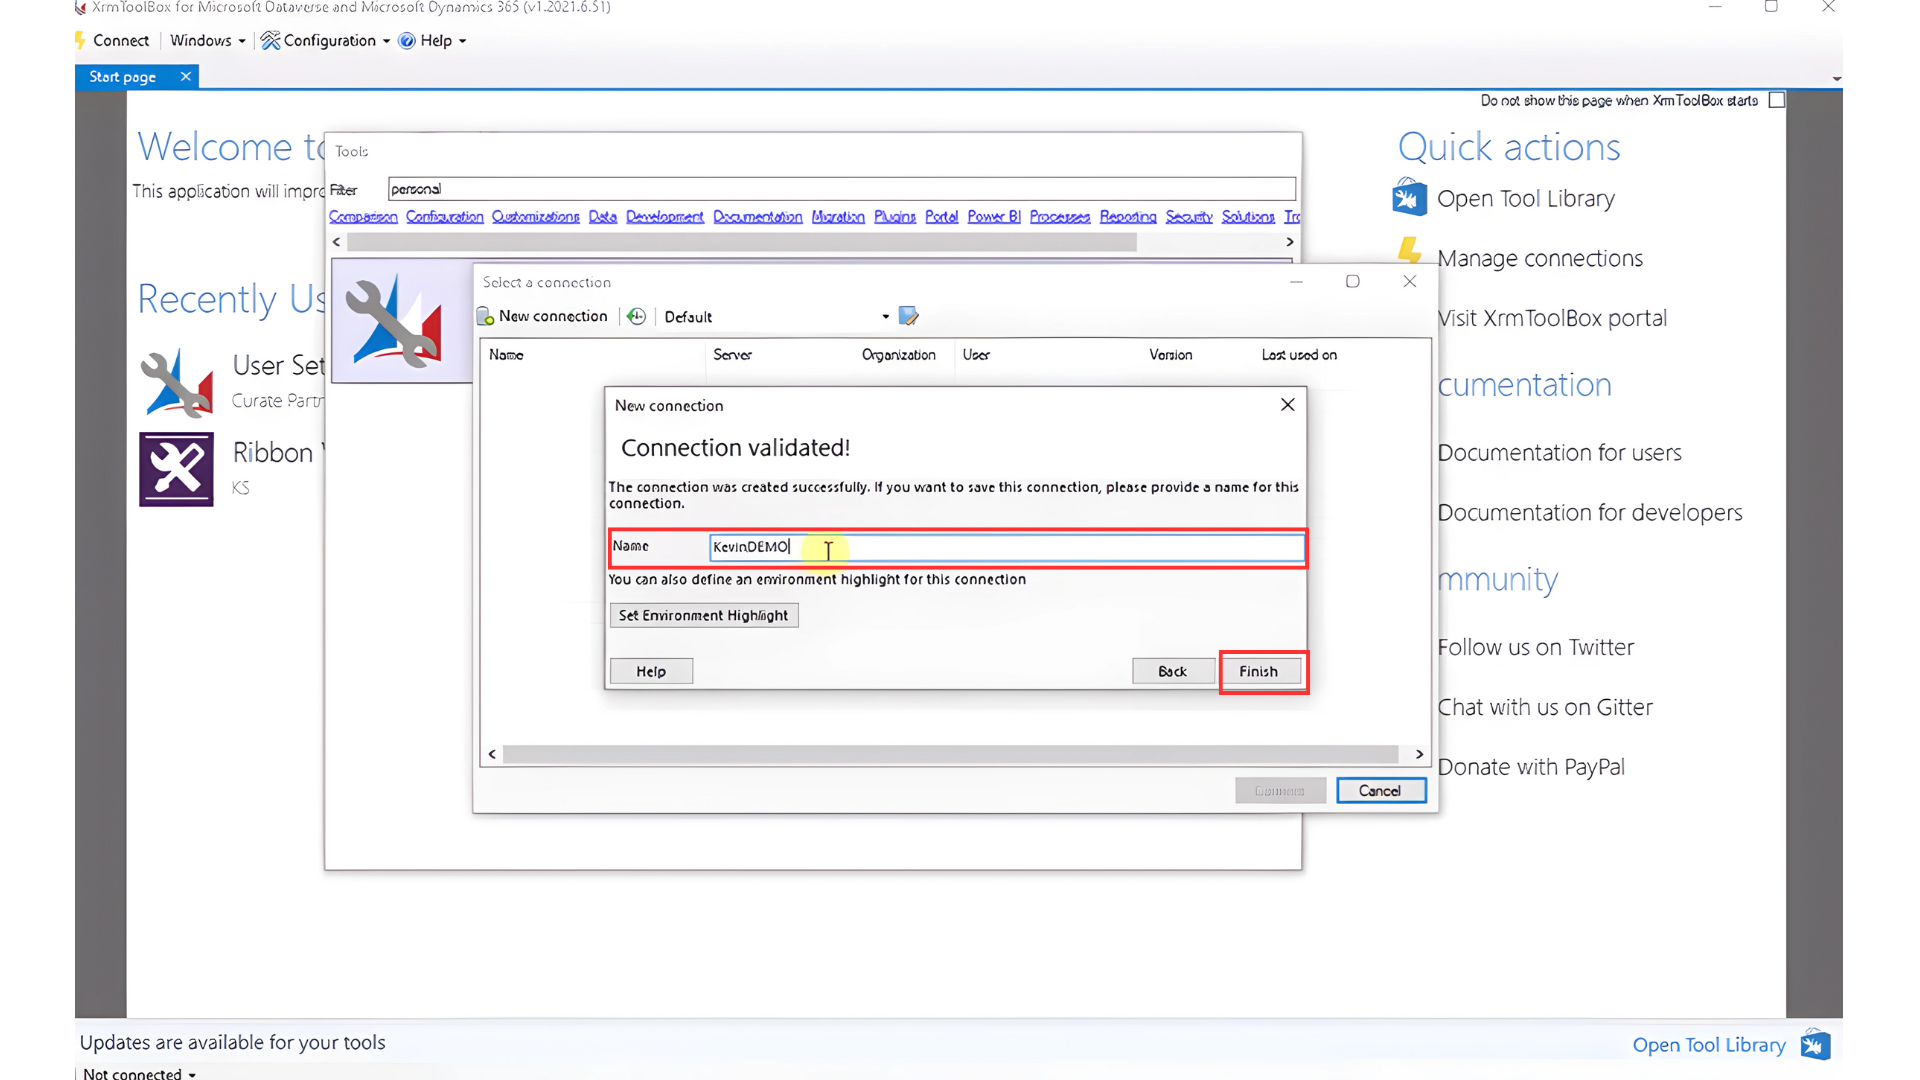Sort connections by Server column header
This screenshot has height=1080, width=1920.
[732, 355]
